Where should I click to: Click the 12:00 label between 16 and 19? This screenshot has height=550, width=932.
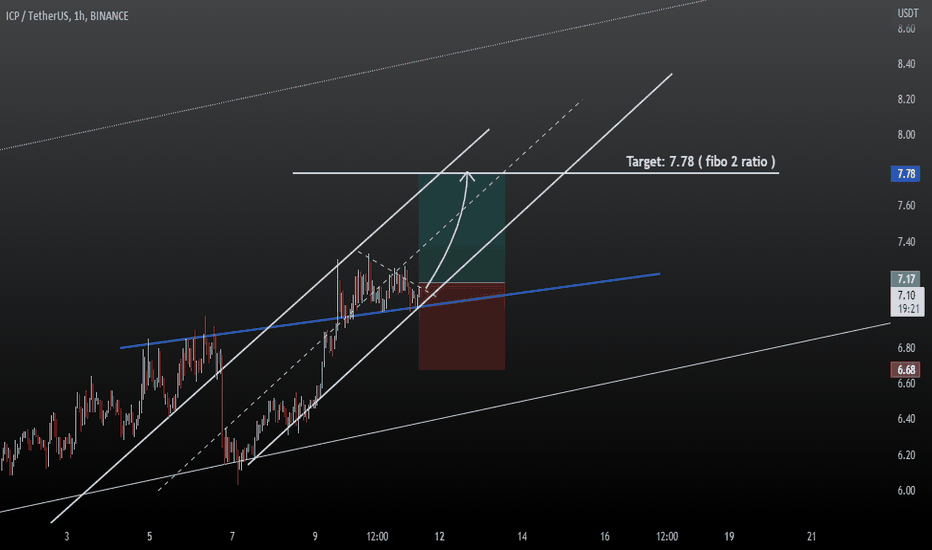(x=667, y=536)
